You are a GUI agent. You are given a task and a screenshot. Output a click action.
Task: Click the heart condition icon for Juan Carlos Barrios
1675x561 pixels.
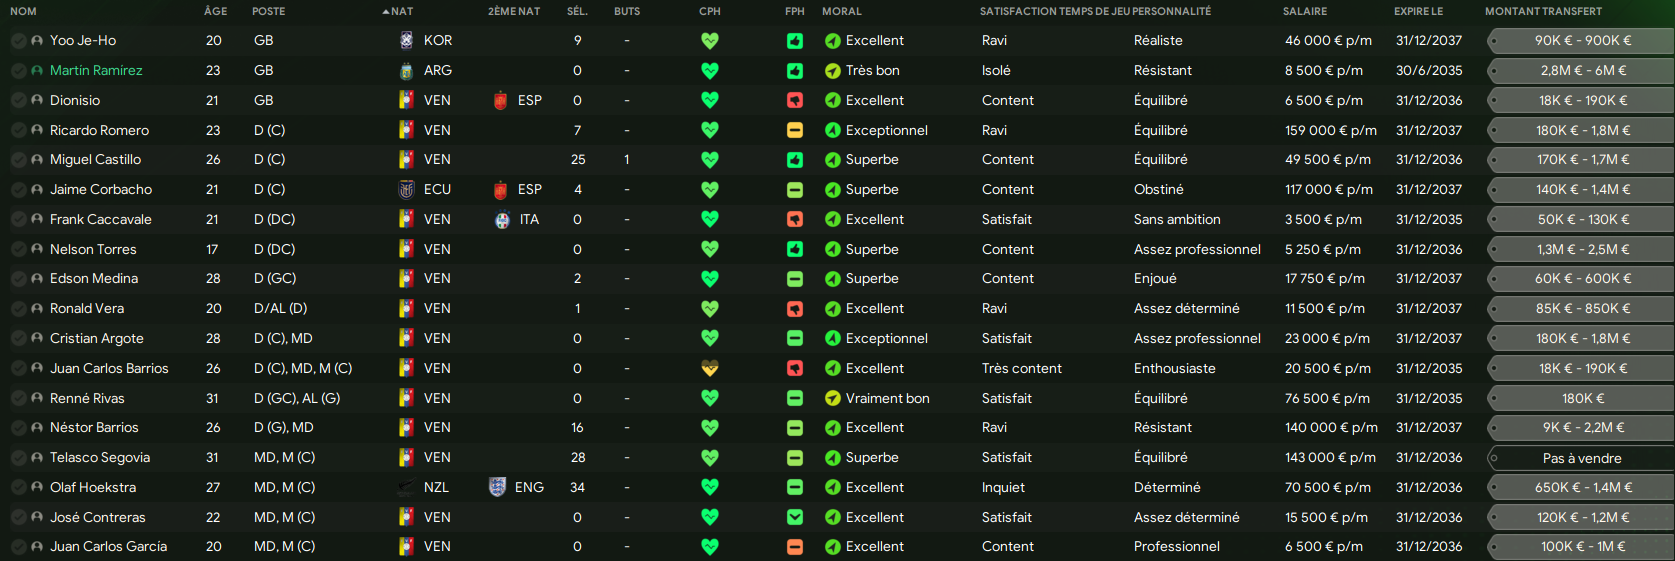tap(710, 369)
